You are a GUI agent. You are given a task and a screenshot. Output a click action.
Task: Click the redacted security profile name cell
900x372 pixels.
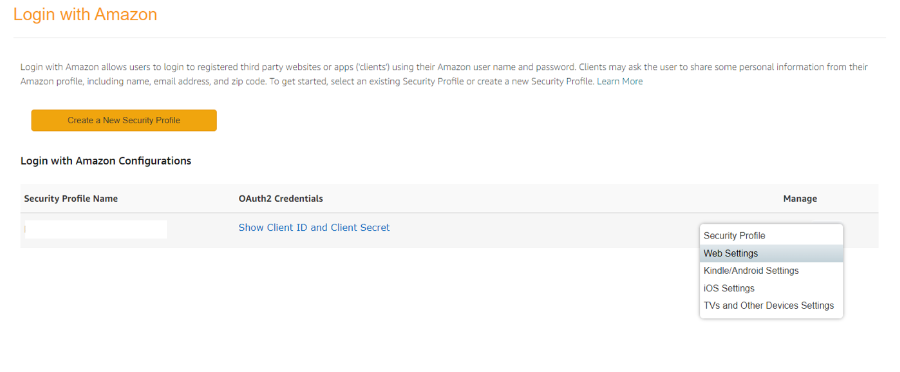tap(96, 229)
